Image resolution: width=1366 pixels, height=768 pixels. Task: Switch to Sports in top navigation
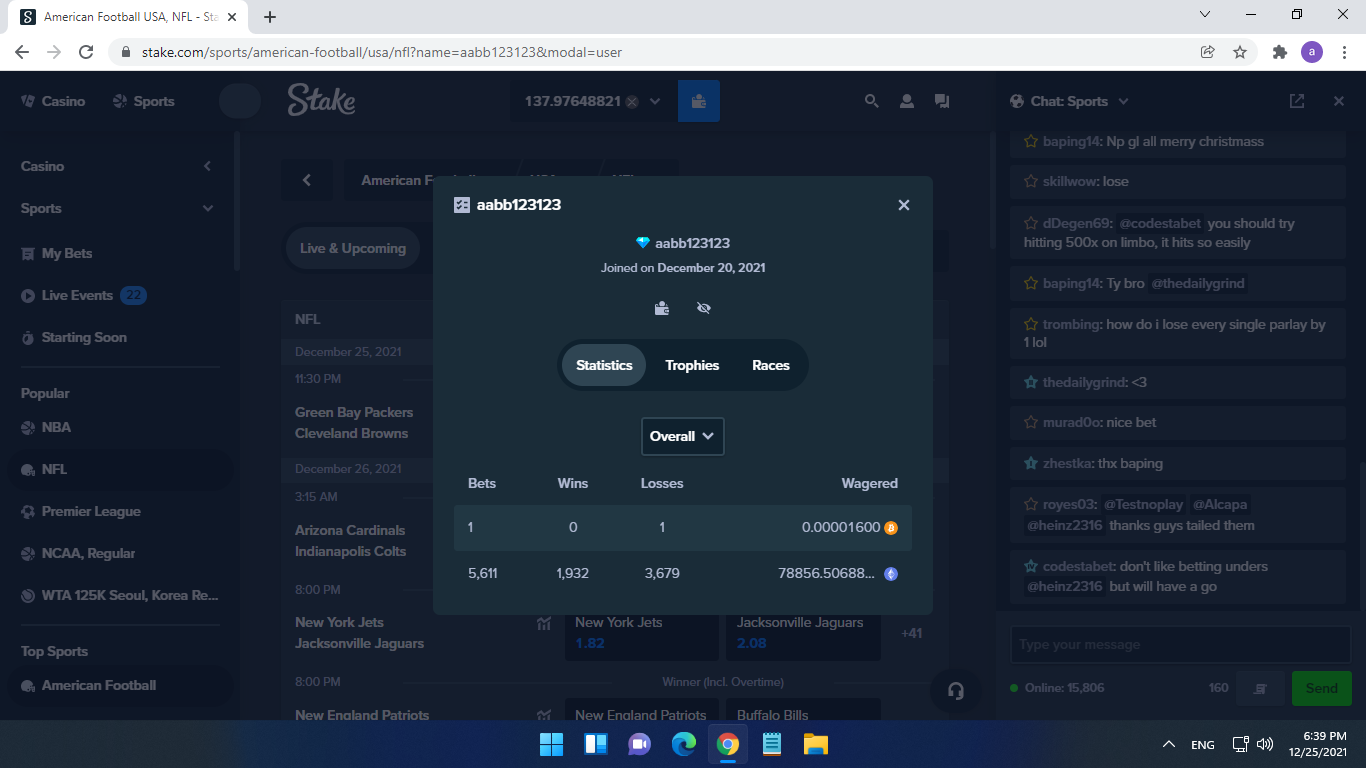[143, 101]
